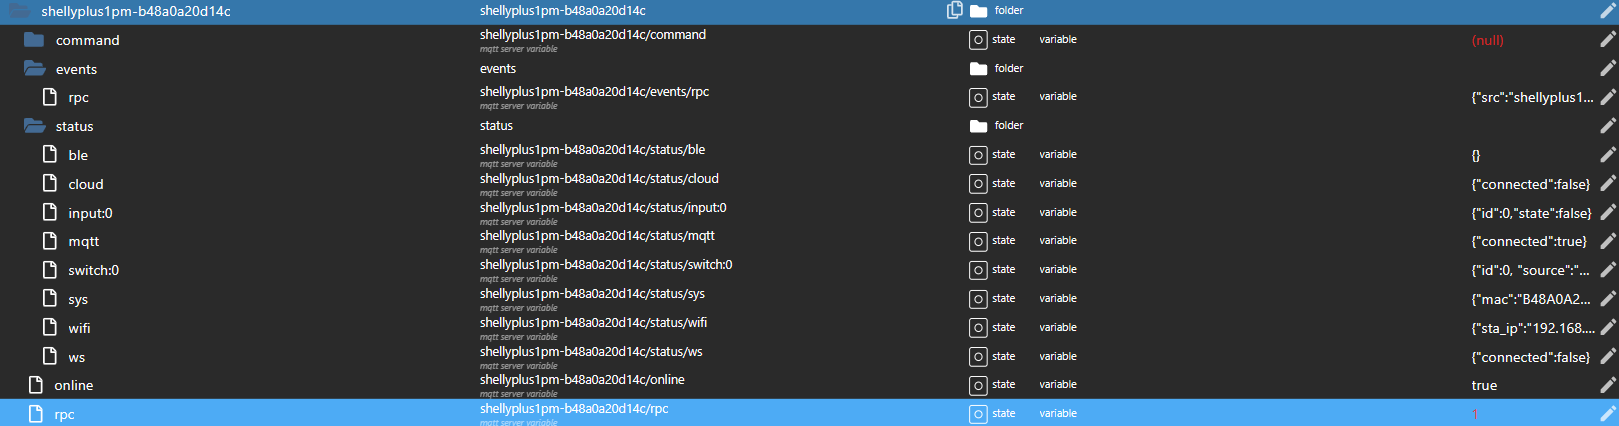Image resolution: width=1619 pixels, height=426 pixels.
Task: Click the file icon beside wifi item
Action: [x=50, y=327]
